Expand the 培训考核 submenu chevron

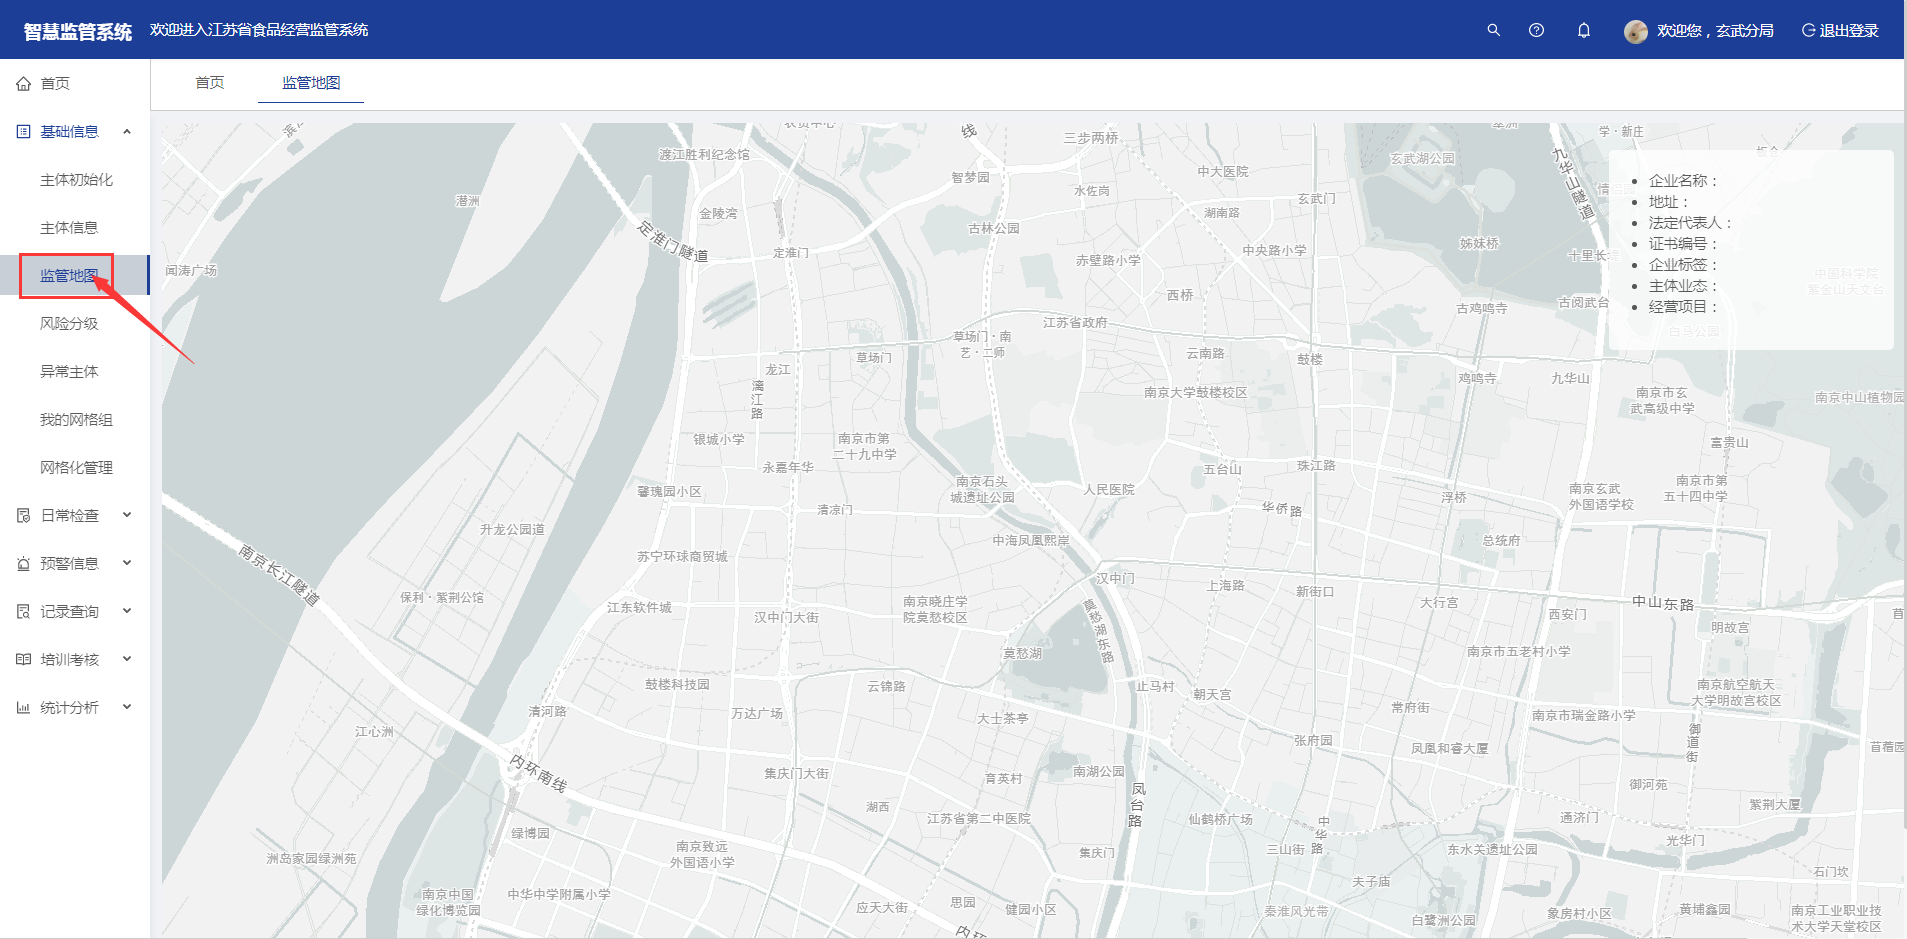[127, 659]
